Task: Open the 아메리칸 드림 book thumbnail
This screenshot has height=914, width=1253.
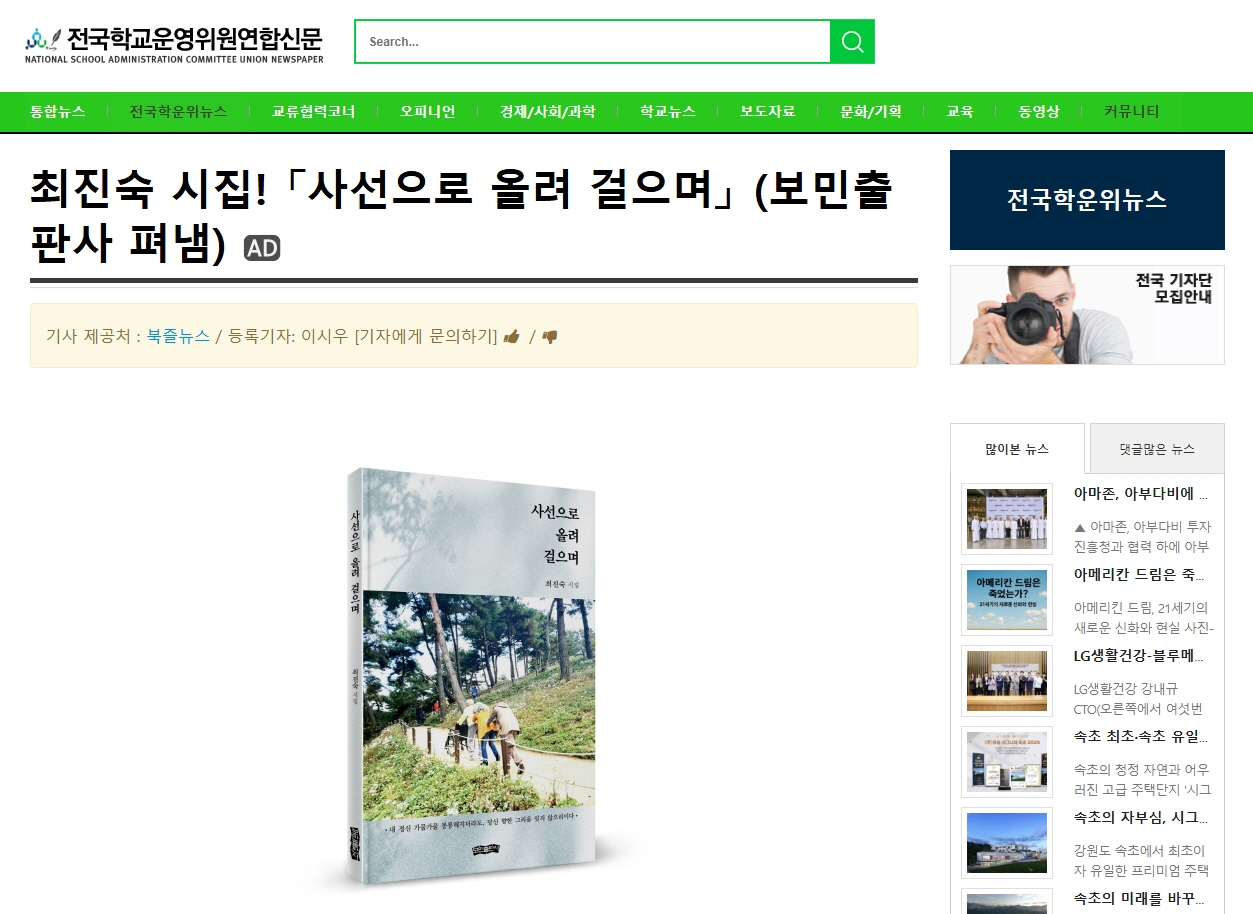Action: click(x=1007, y=599)
